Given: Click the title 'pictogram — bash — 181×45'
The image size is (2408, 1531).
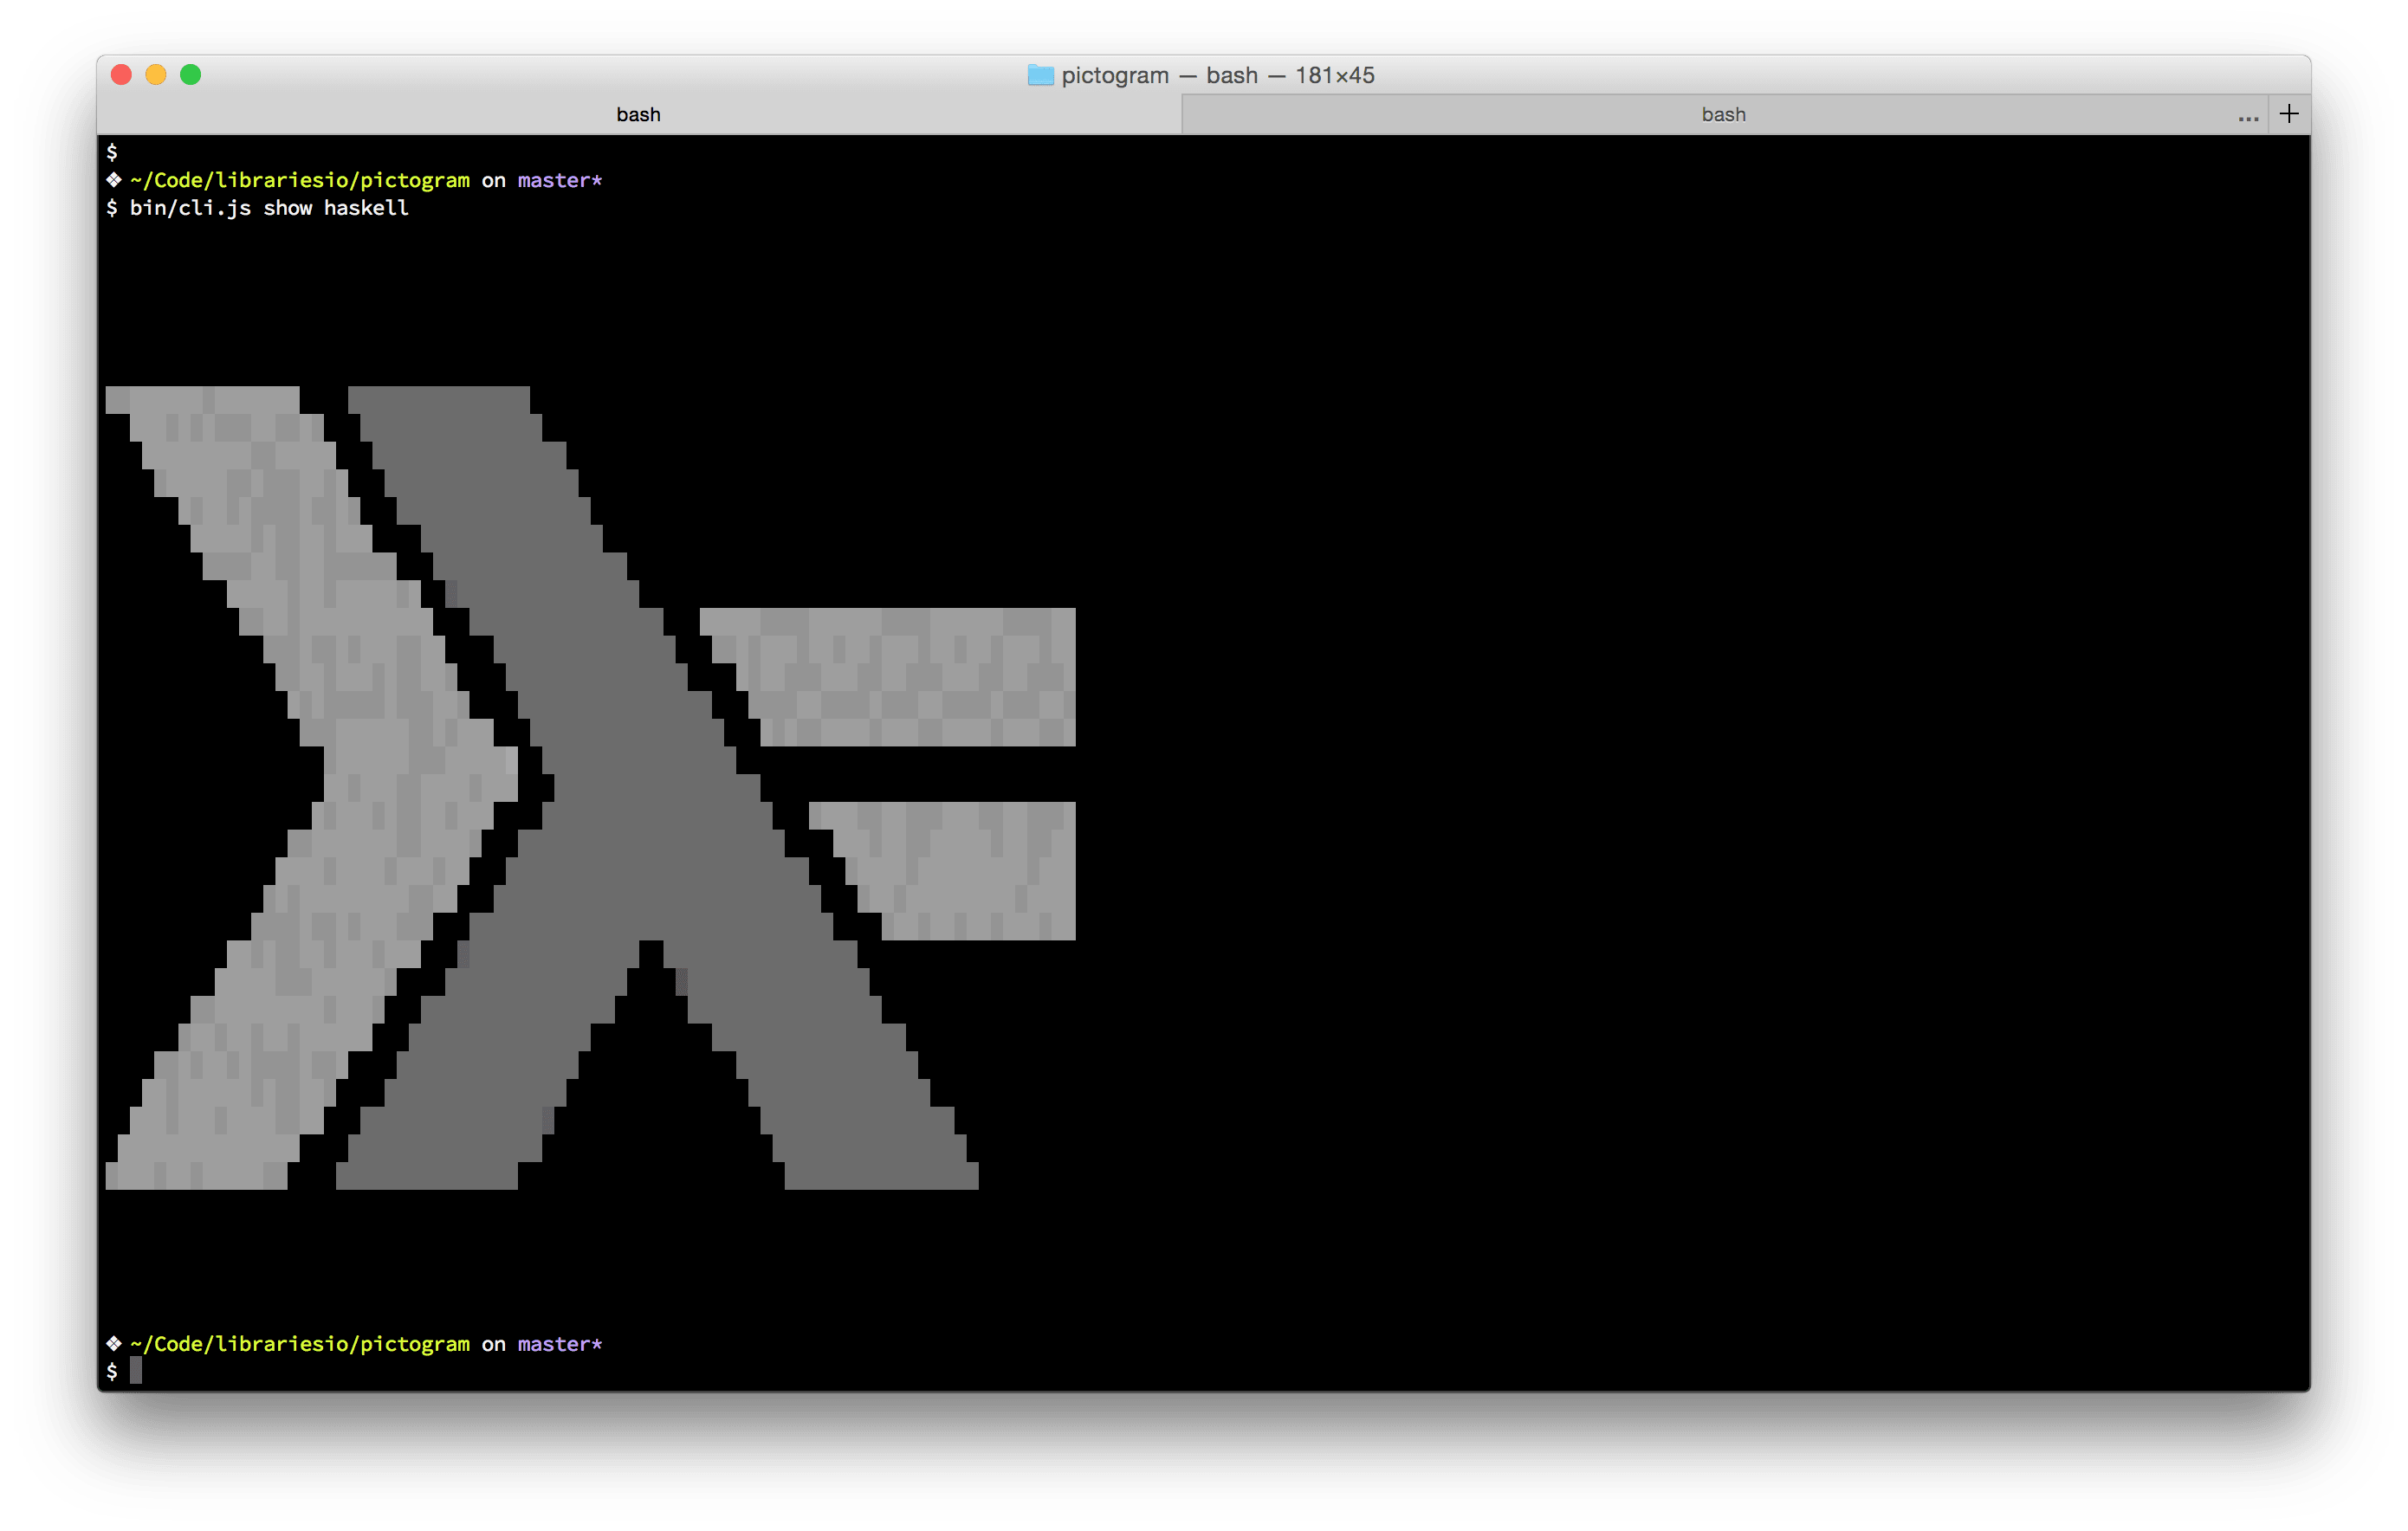Looking at the screenshot, I should pyautogui.click(x=1217, y=75).
